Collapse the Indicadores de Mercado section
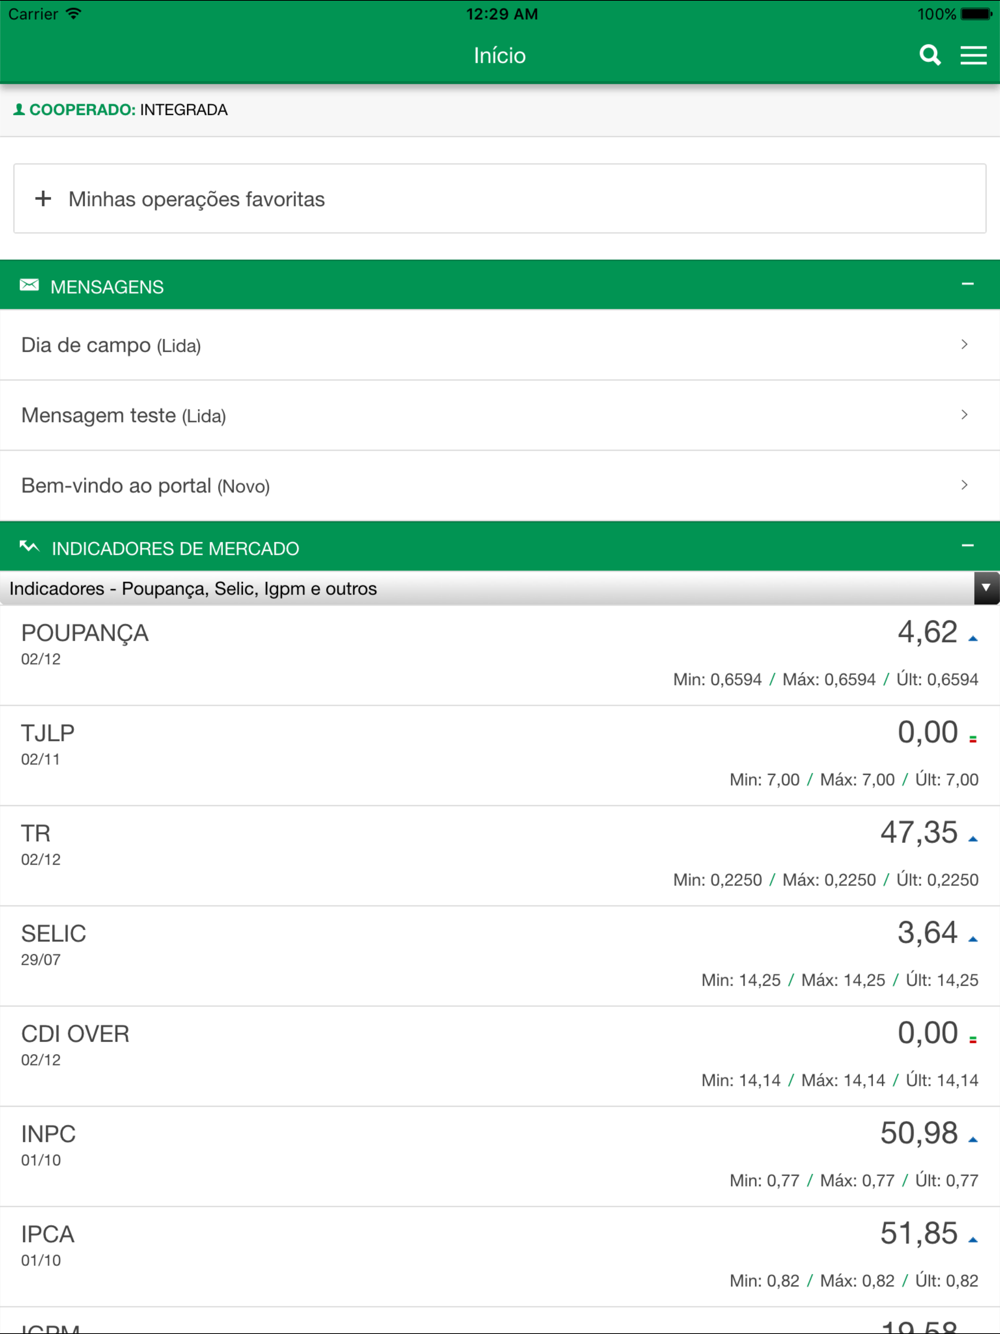The width and height of the screenshot is (1000, 1334). pos(967,546)
